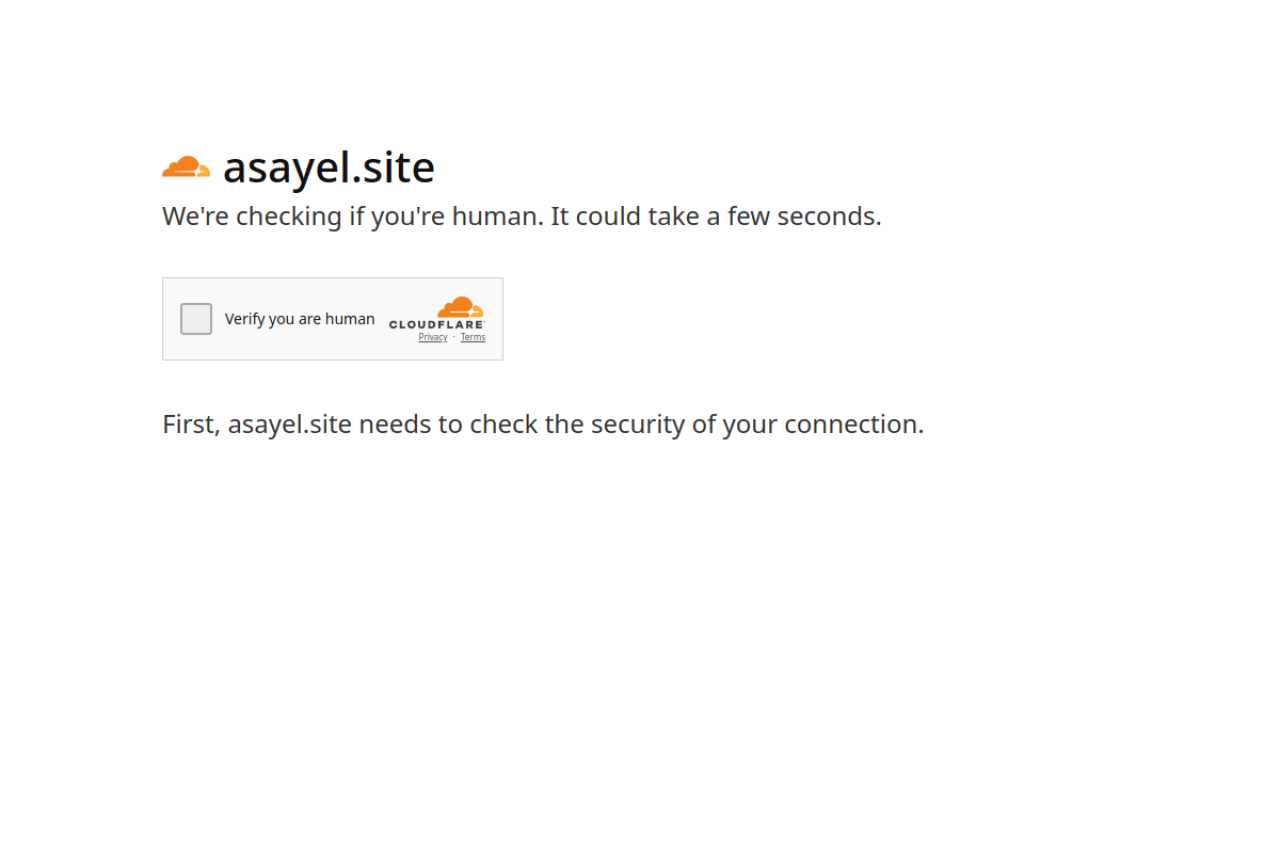
Task: Open the Privacy link in the widget
Action: point(433,338)
